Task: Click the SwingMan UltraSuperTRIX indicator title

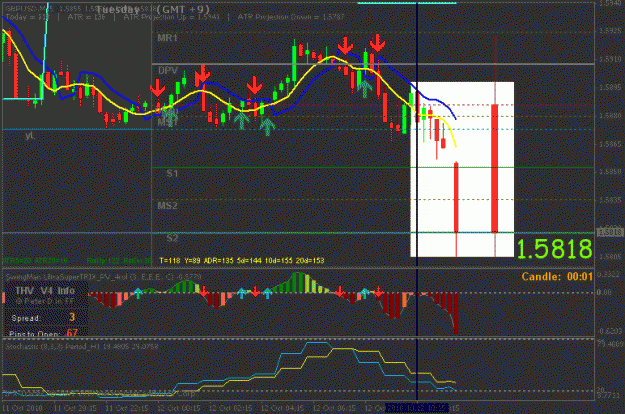Action: [103, 276]
